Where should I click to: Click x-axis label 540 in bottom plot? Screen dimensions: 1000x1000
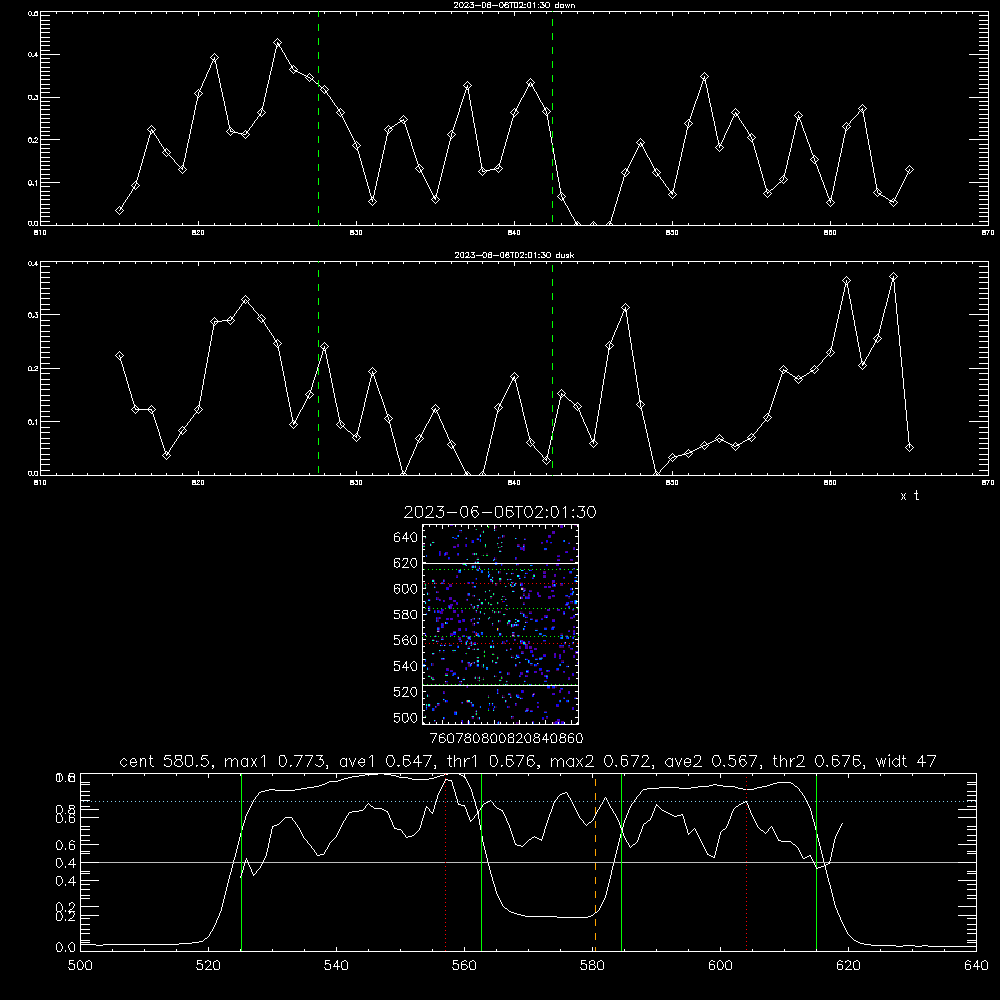(336, 966)
